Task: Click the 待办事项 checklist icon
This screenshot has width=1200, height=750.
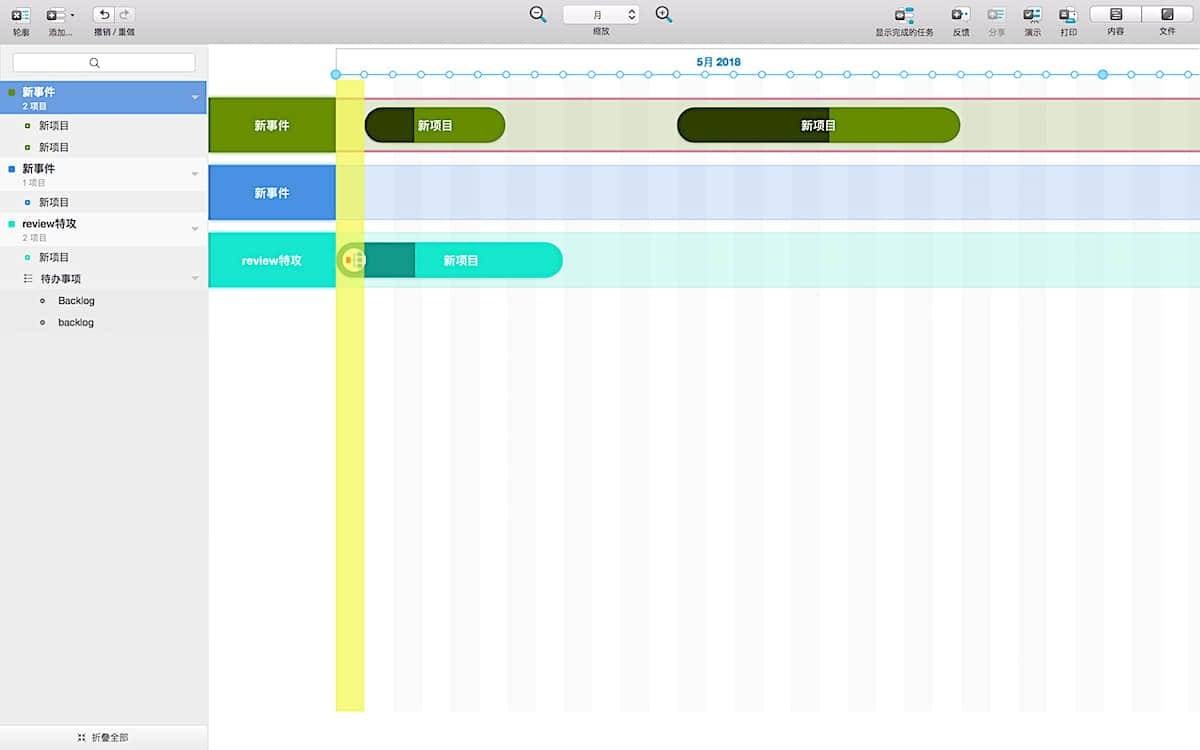Action: tap(28, 279)
